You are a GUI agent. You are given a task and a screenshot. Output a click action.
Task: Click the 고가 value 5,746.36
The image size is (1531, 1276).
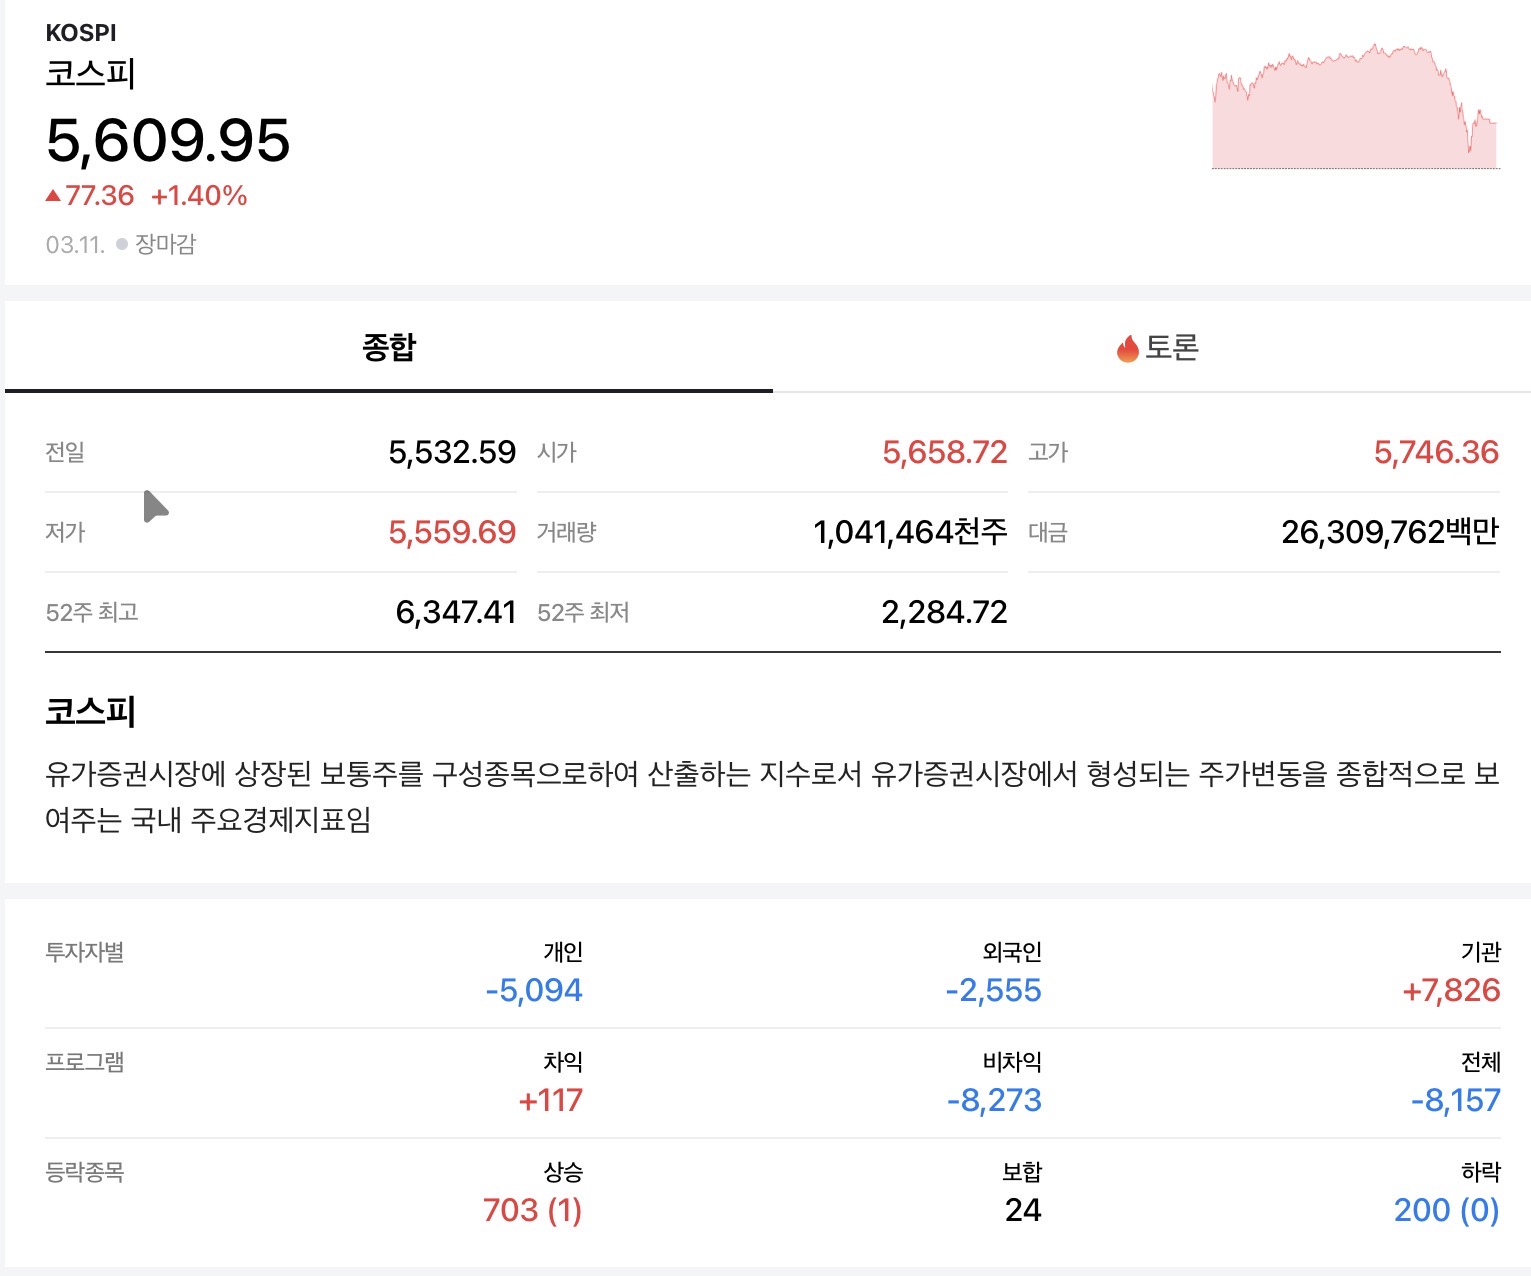coord(1436,452)
